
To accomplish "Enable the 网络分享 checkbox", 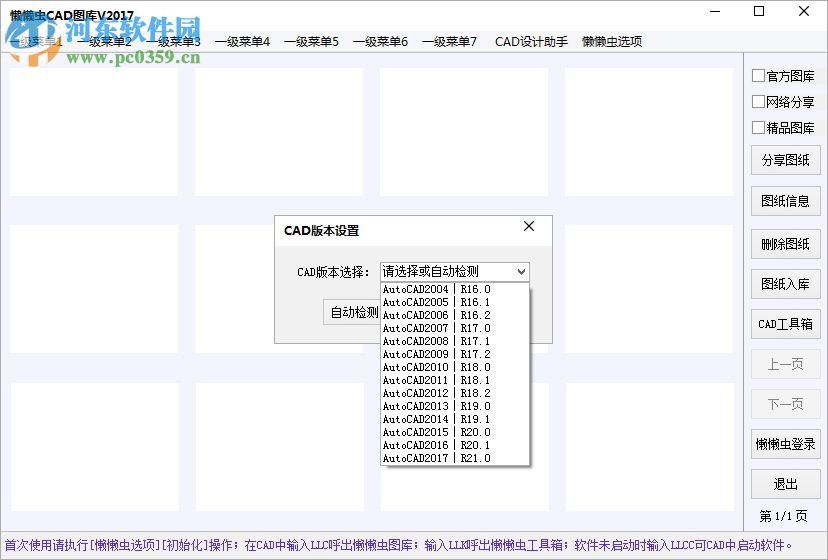I will (758, 101).
